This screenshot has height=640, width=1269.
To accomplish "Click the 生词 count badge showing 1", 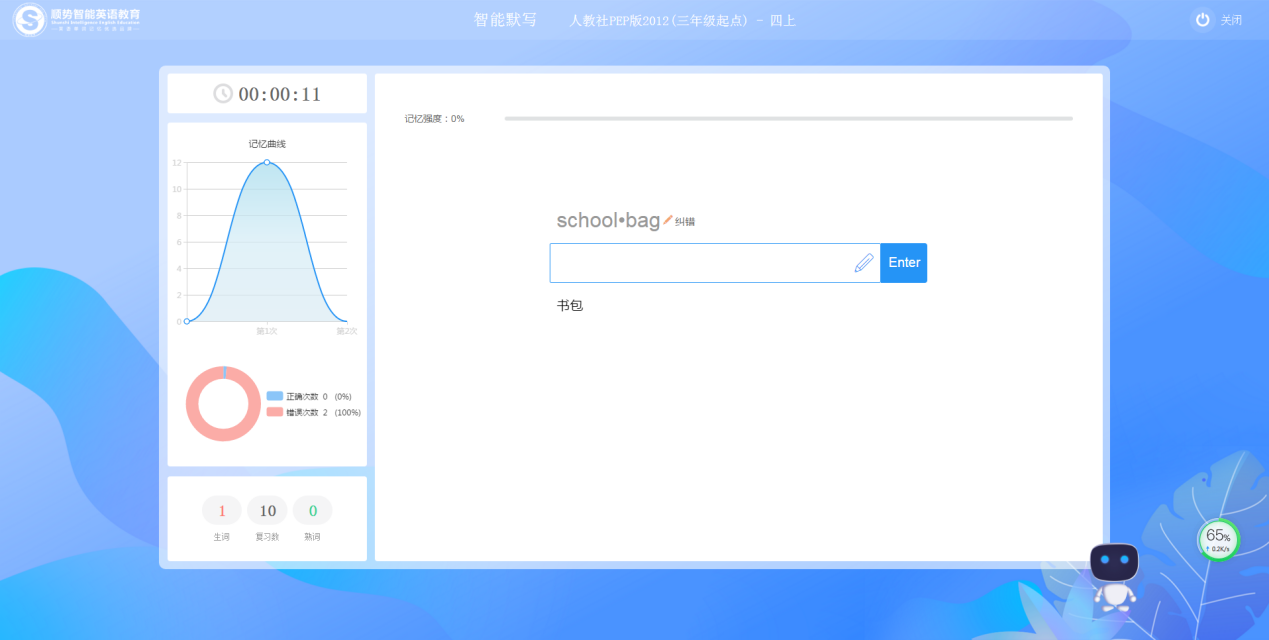I will pyautogui.click(x=222, y=511).
